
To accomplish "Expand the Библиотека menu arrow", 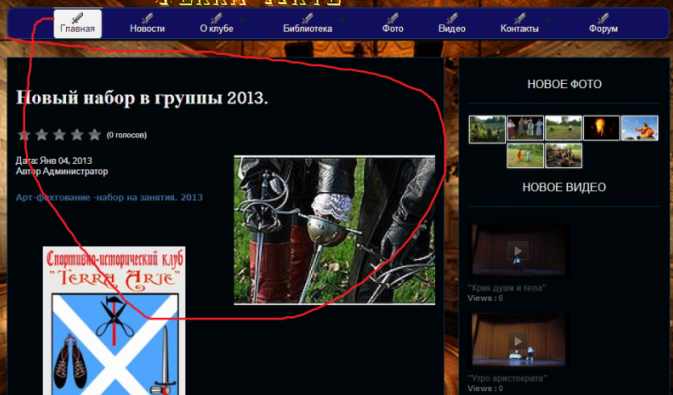I will tap(343, 20).
